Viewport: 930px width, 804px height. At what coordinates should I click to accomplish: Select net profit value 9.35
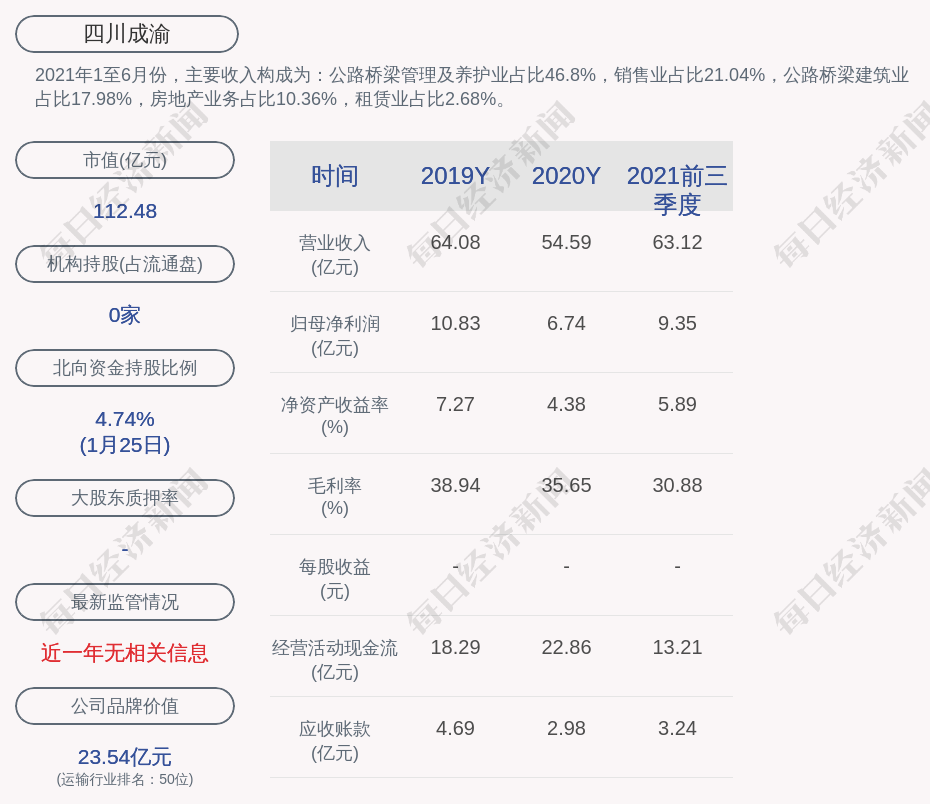[677, 323]
